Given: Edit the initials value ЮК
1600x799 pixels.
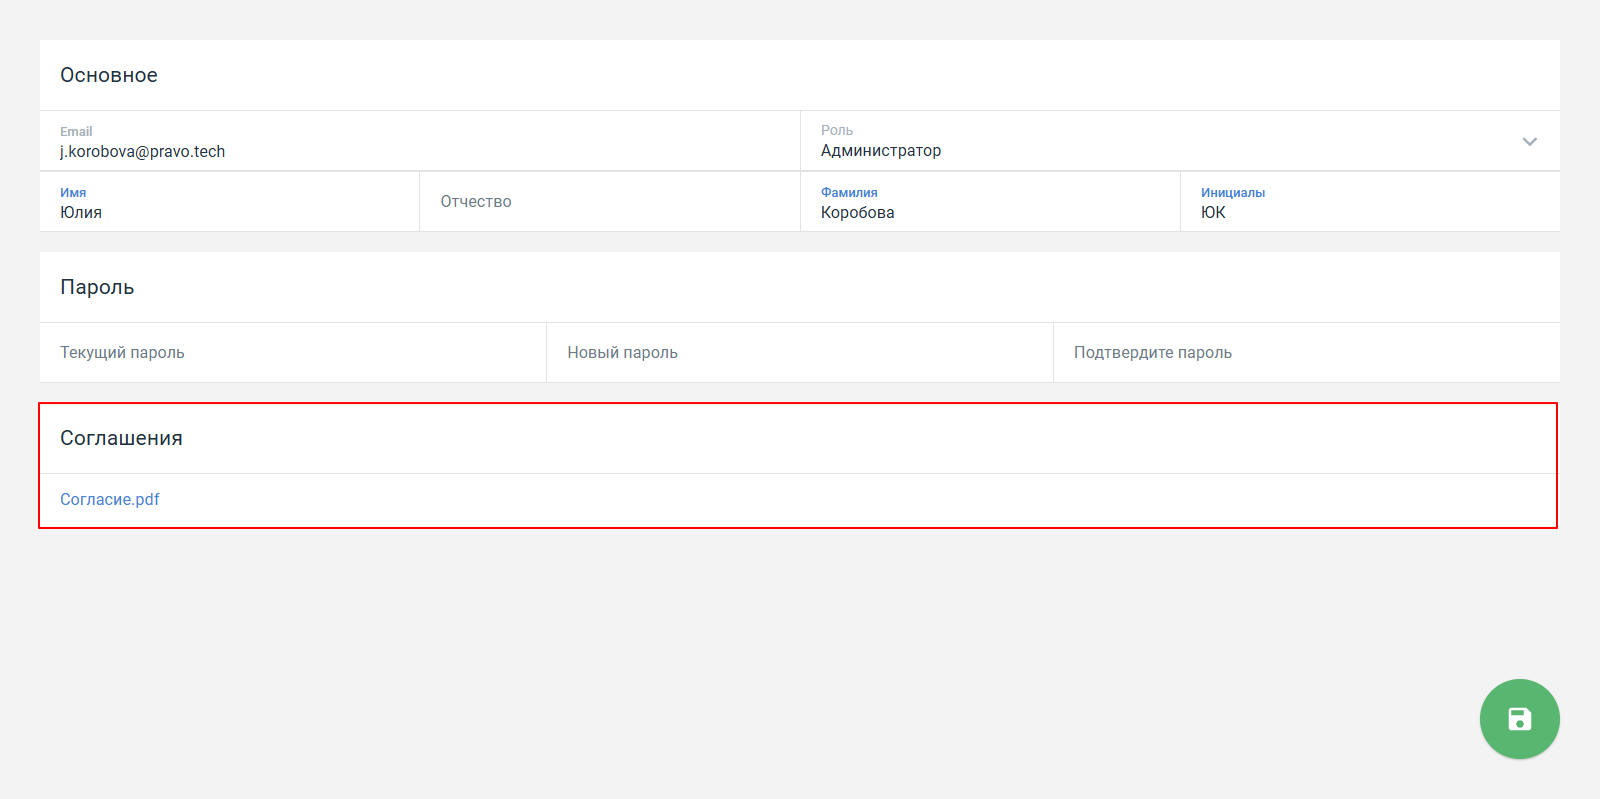Looking at the screenshot, I should pyautogui.click(x=1213, y=213).
